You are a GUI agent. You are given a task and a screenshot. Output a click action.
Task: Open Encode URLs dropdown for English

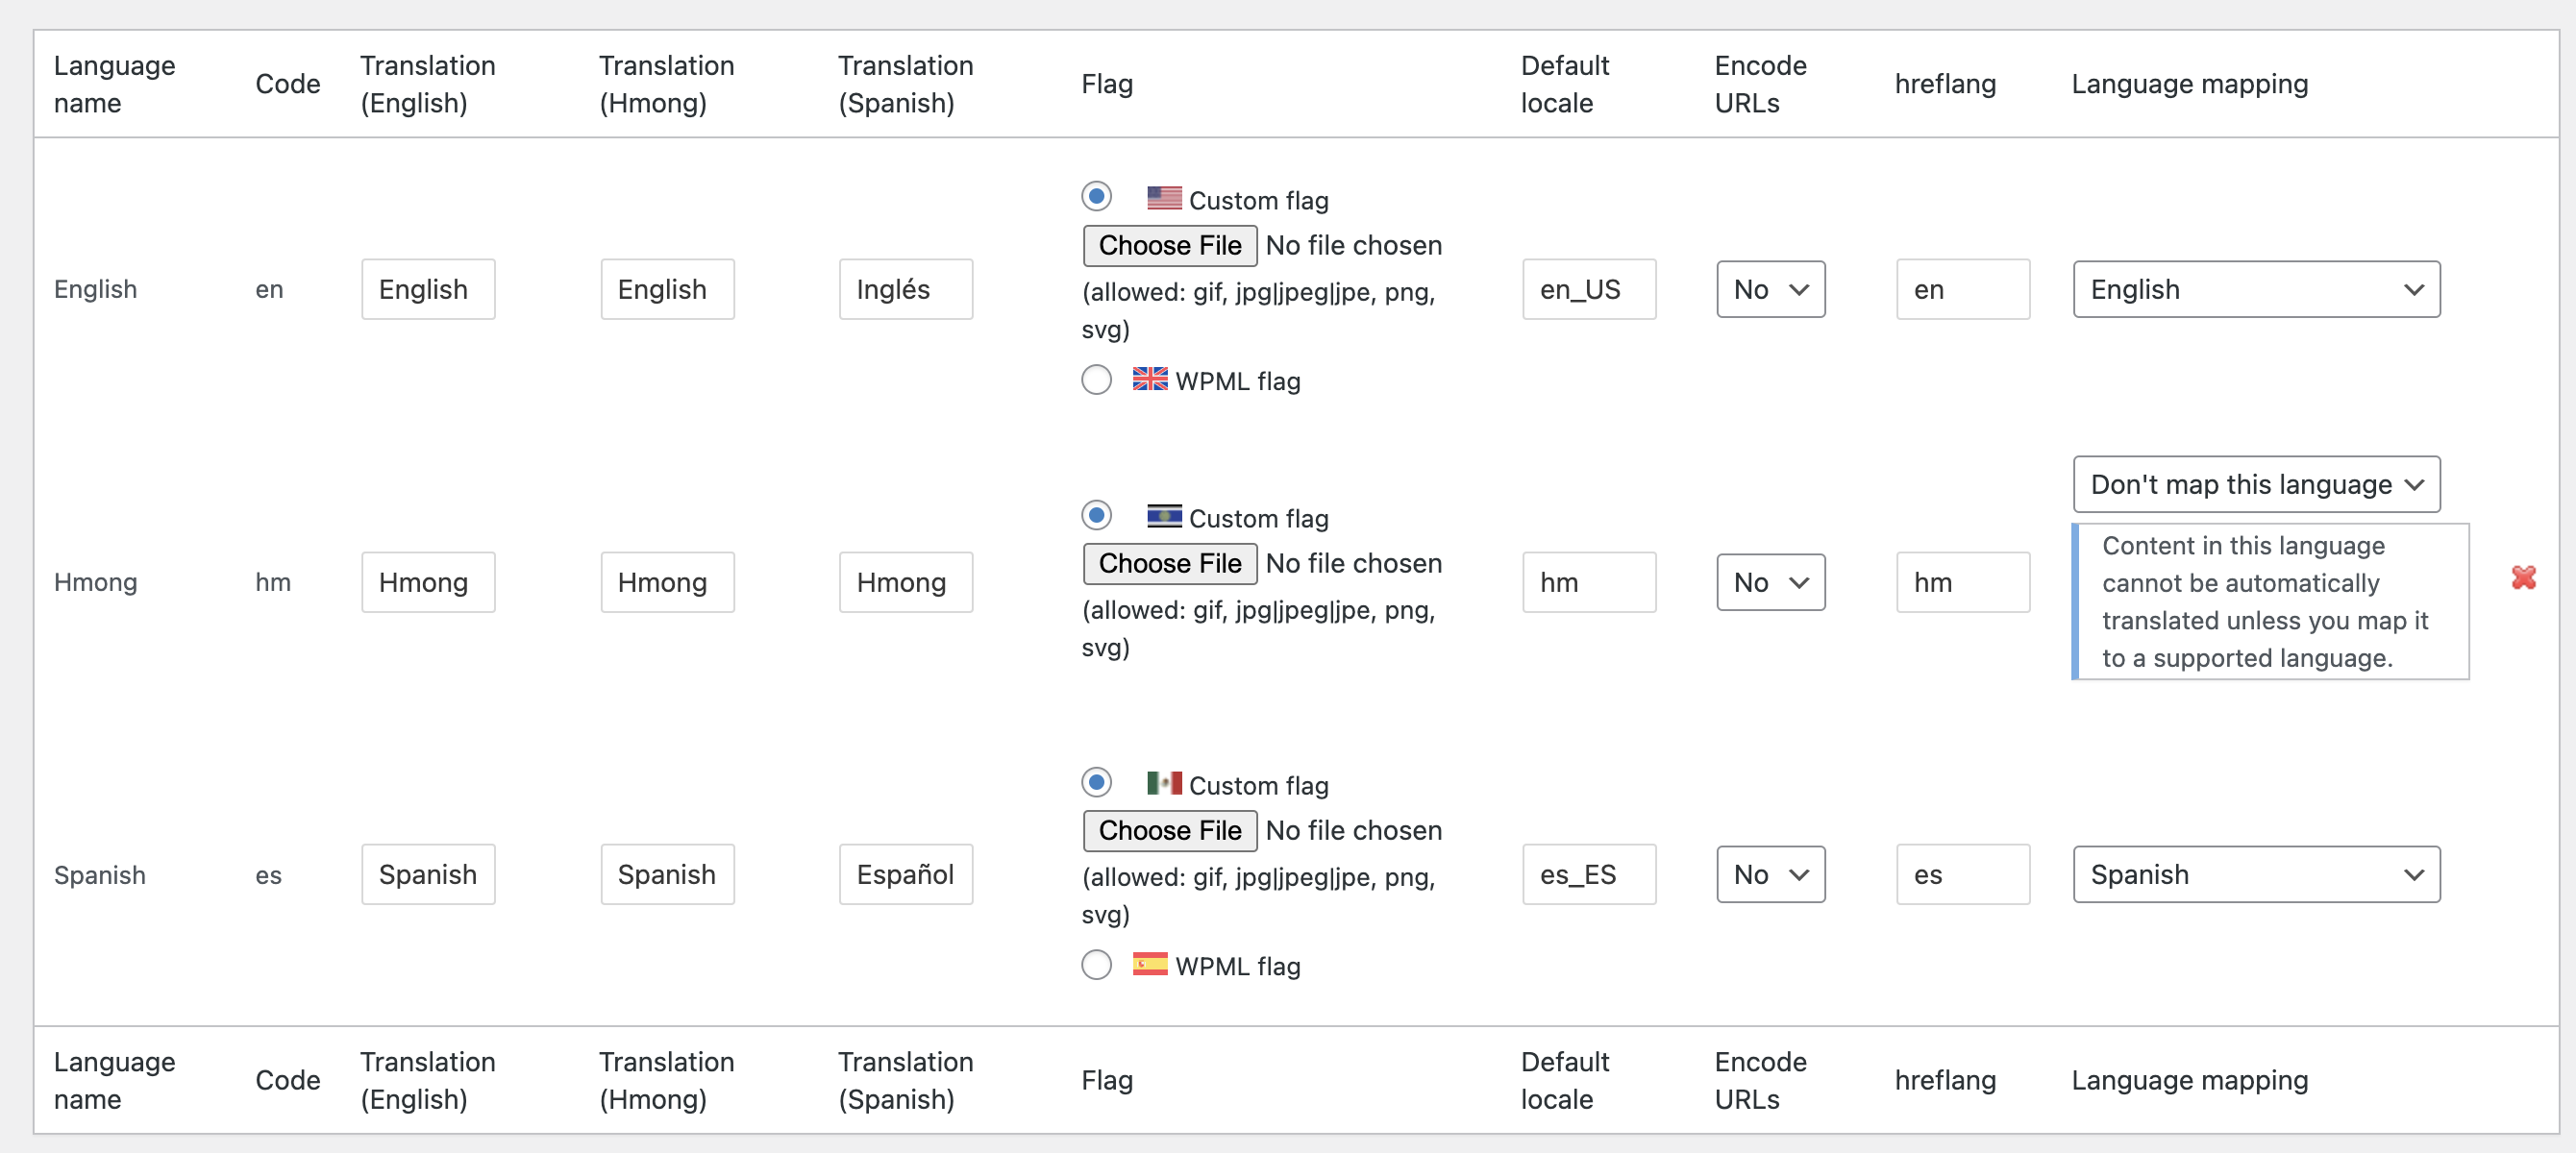click(x=1770, y=289)
